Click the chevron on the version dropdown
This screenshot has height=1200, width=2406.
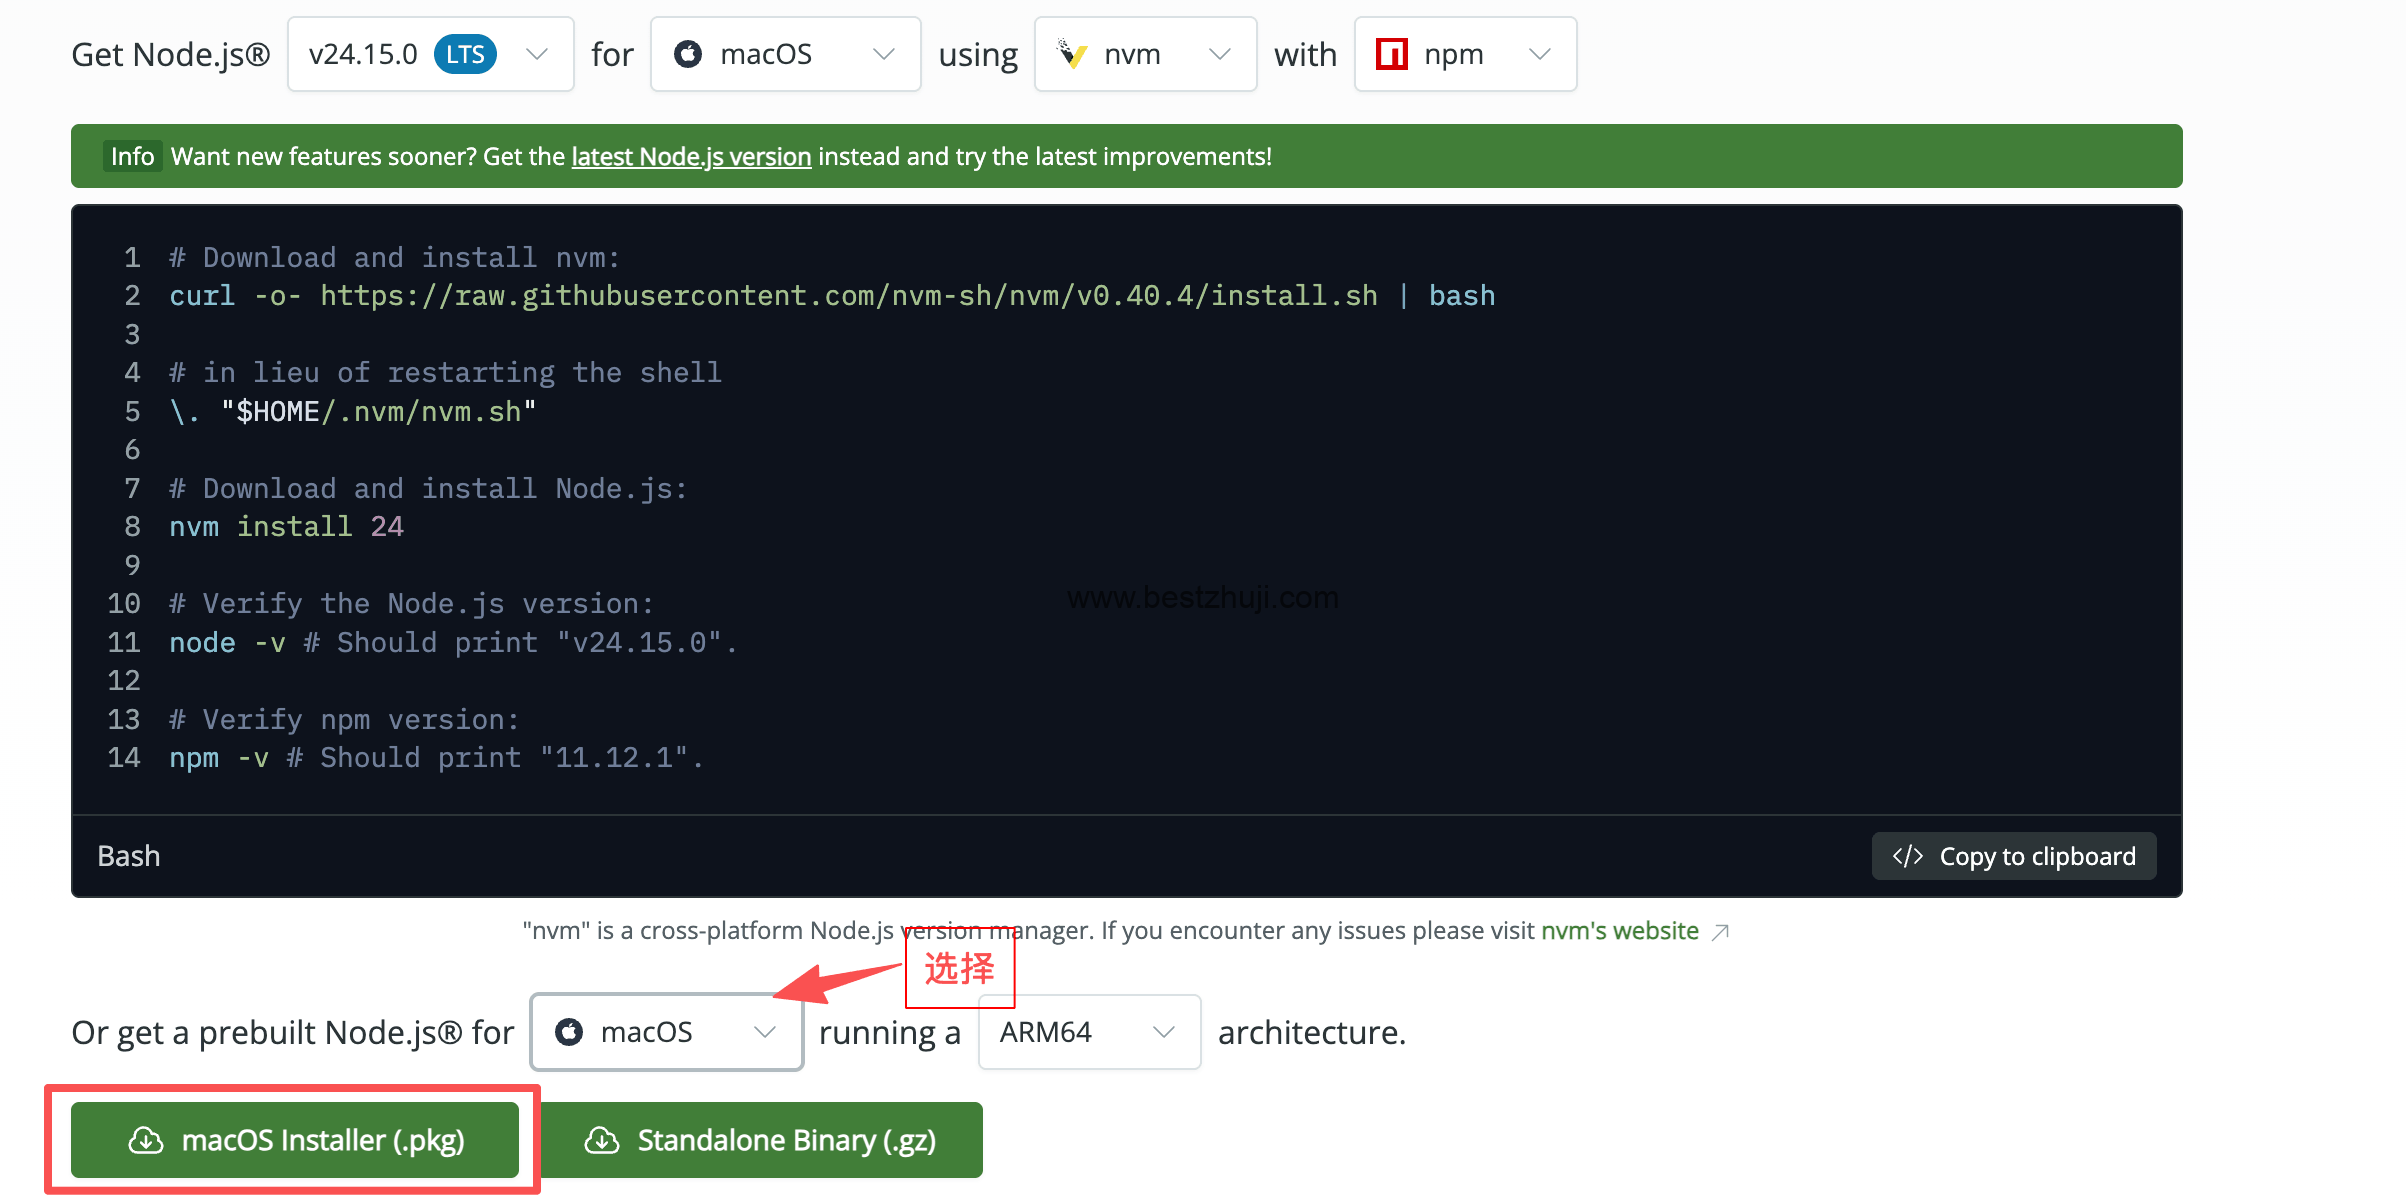[537, 54]
